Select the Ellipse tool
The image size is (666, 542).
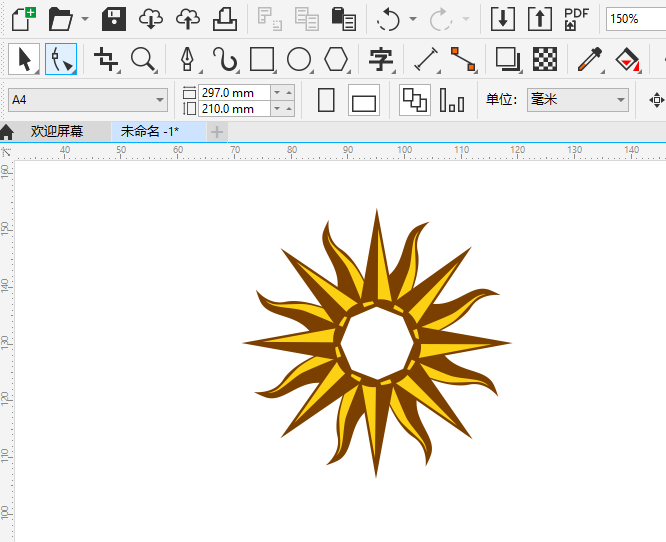click(x=299, y=59)
